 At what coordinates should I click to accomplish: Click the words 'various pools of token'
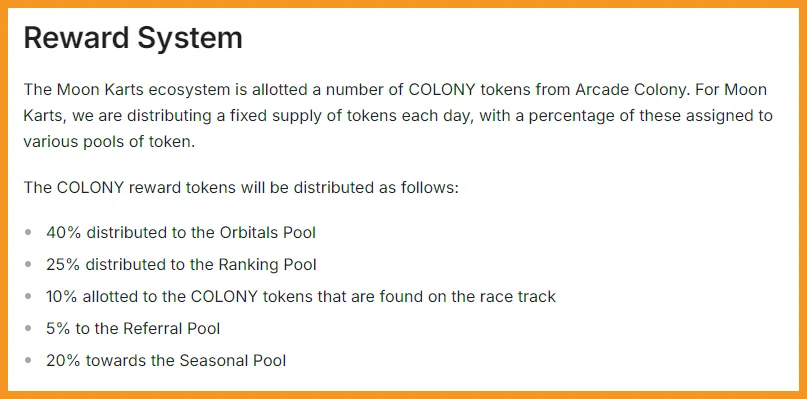108,142
